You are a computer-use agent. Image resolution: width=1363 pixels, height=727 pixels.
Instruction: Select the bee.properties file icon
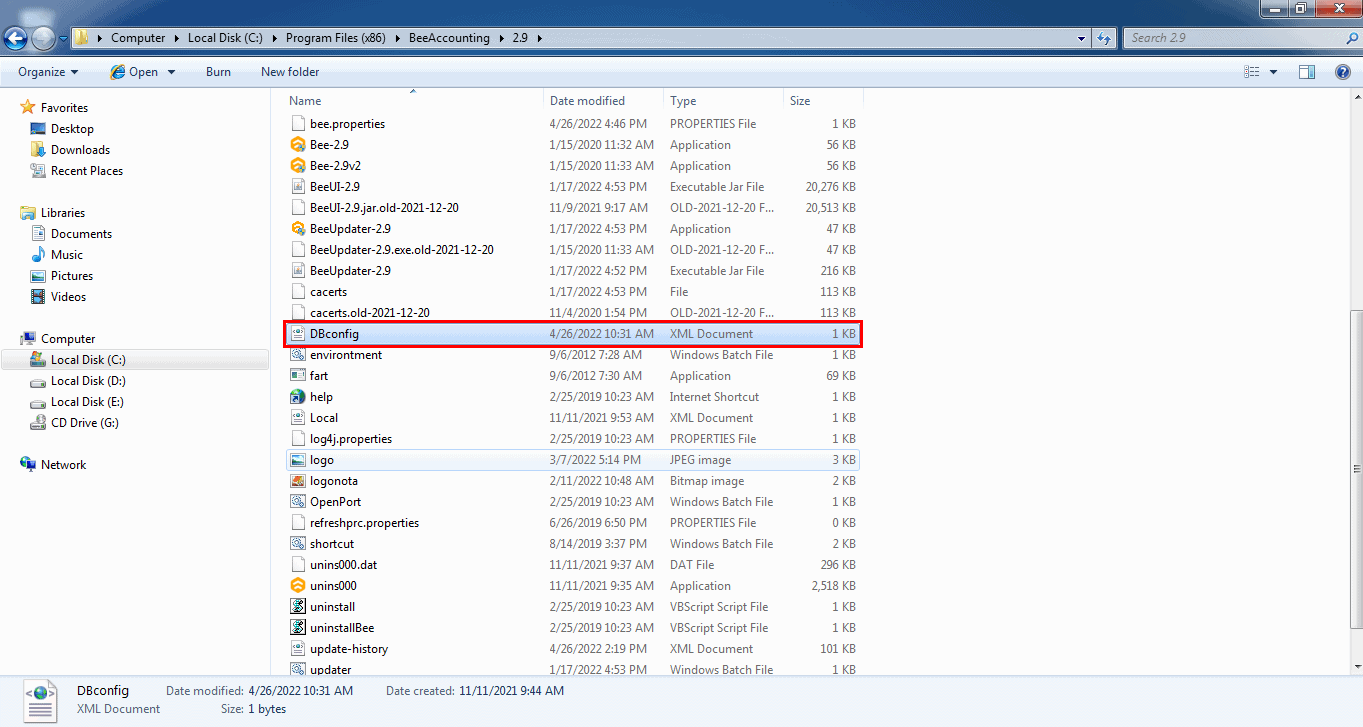[x=297, y=124]
